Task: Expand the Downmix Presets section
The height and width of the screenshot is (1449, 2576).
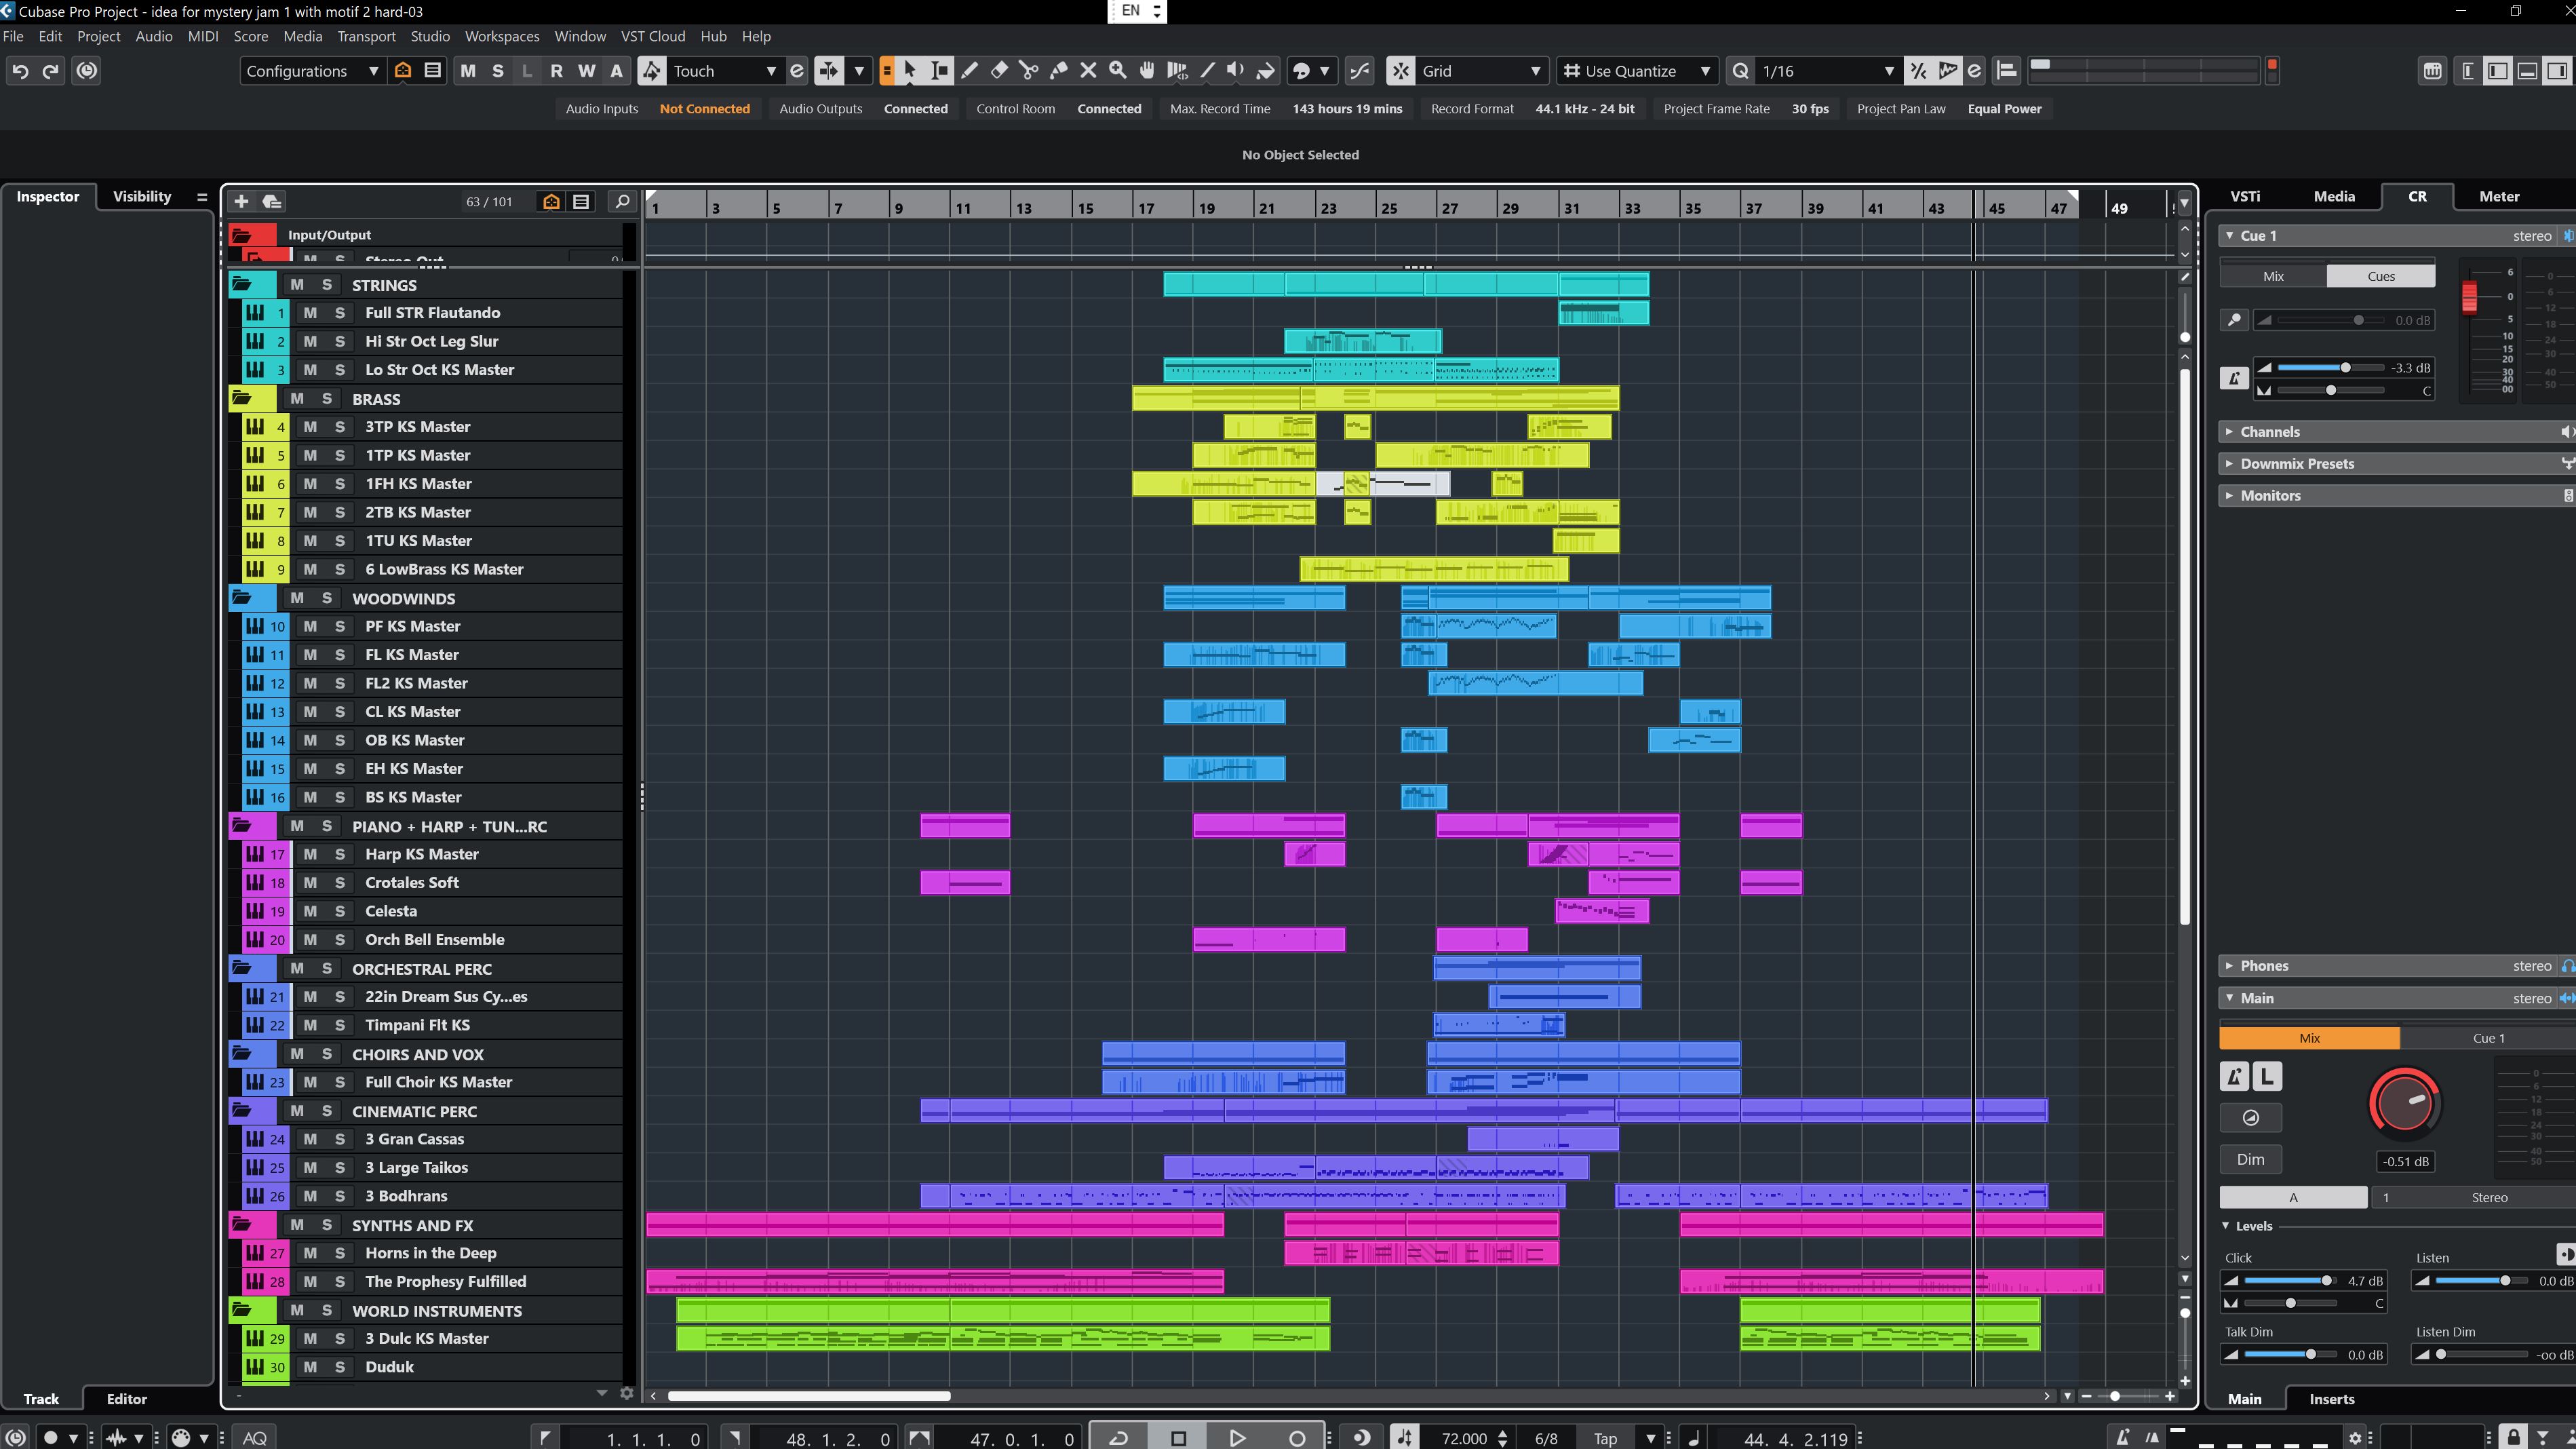Action: (x=2297, y=463)
